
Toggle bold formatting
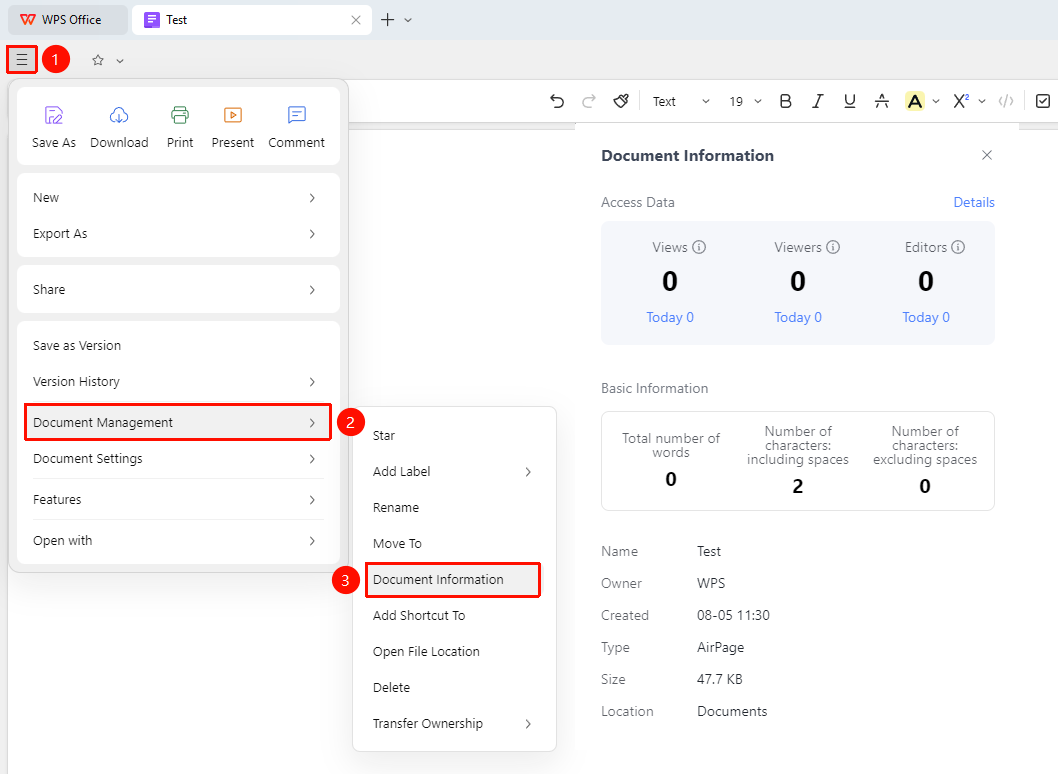(785, 101)
